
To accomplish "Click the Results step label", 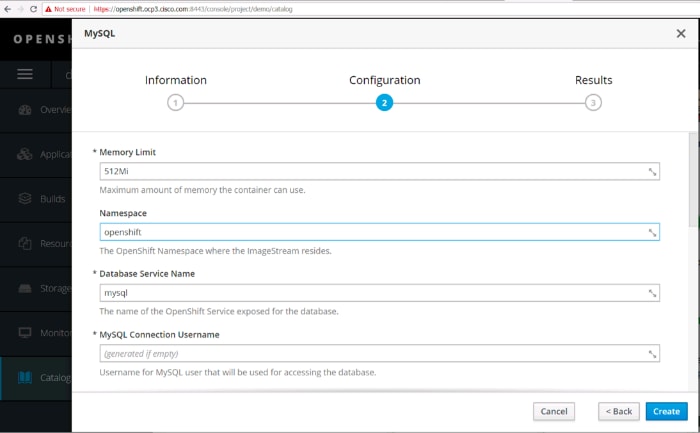I will 593,80.
